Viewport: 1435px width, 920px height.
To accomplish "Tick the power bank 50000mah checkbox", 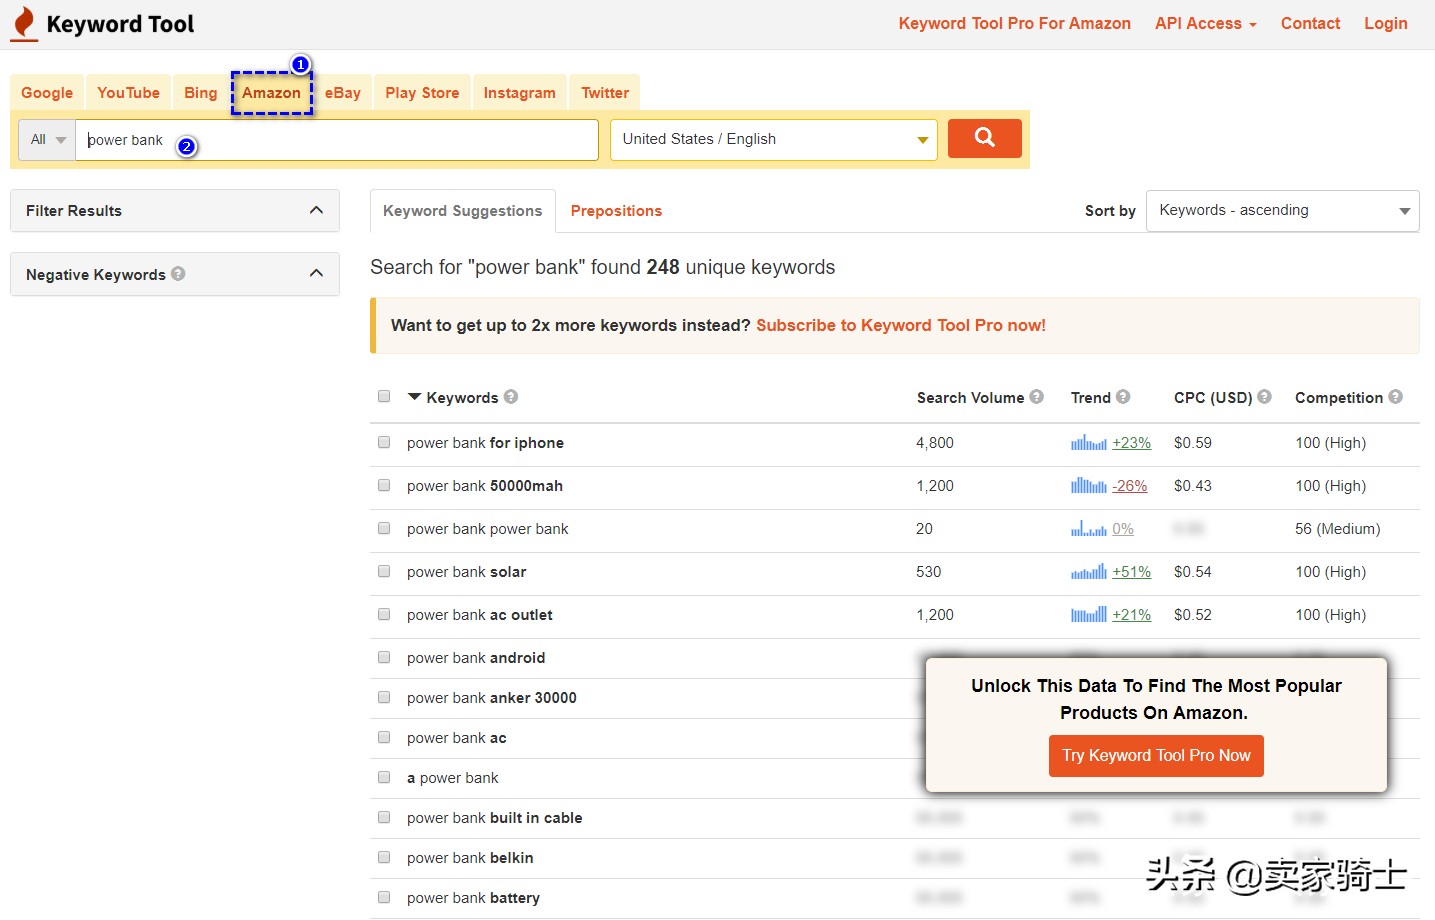I will point(384,485).
